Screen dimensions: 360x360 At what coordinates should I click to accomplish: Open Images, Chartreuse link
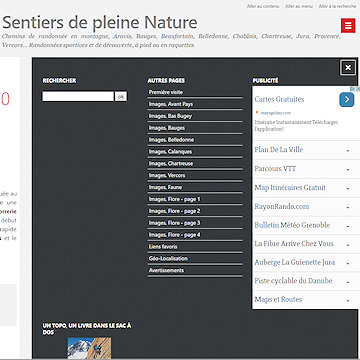(x=195, y=164)
